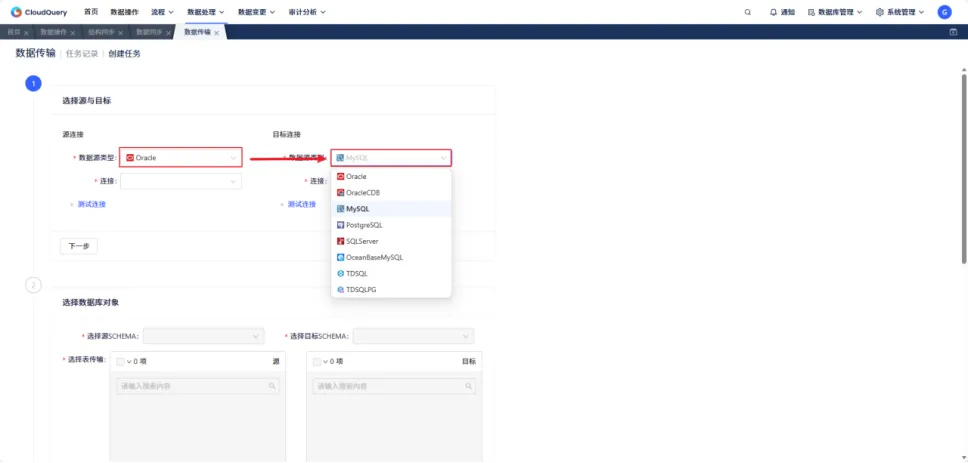Expand selection arrow beside target 0 项
This screenshot has width=968, height=463.
click(327, 362)
